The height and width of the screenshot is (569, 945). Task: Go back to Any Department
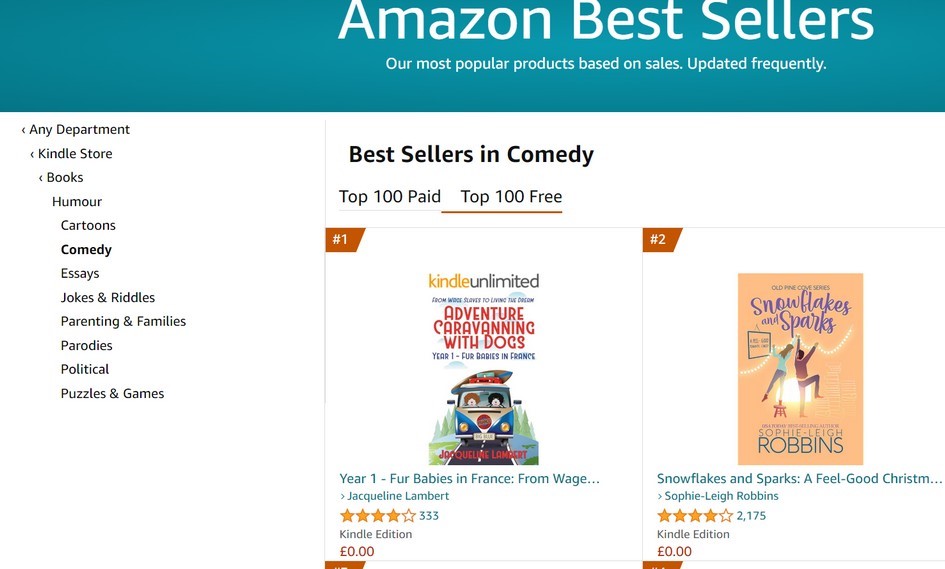point(79,130)
